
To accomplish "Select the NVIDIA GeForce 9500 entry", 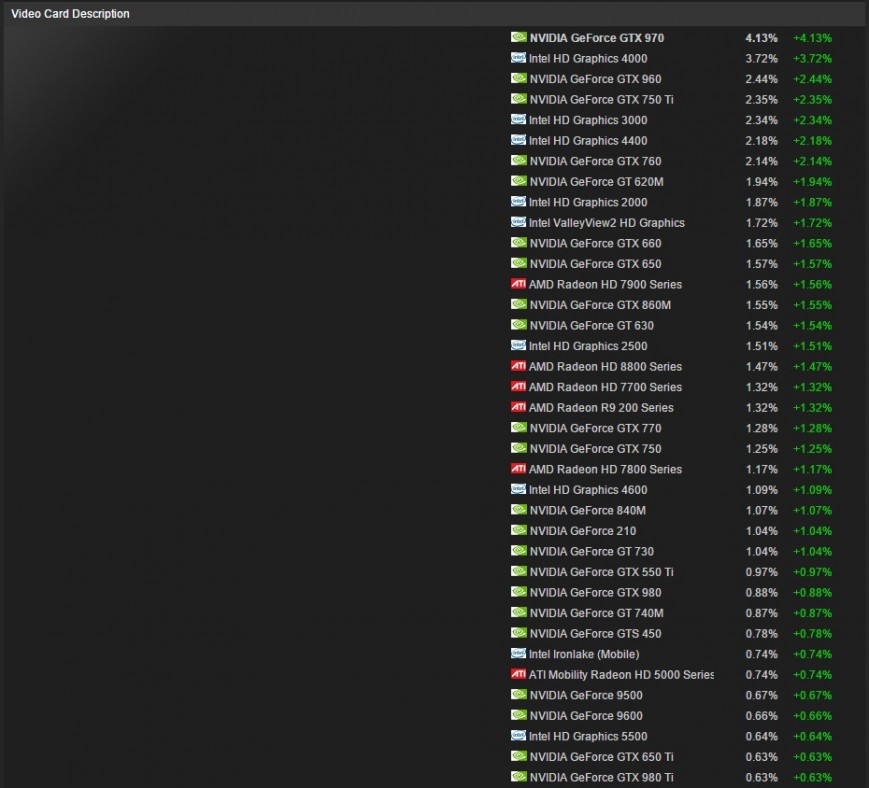I will coord(586,695).
